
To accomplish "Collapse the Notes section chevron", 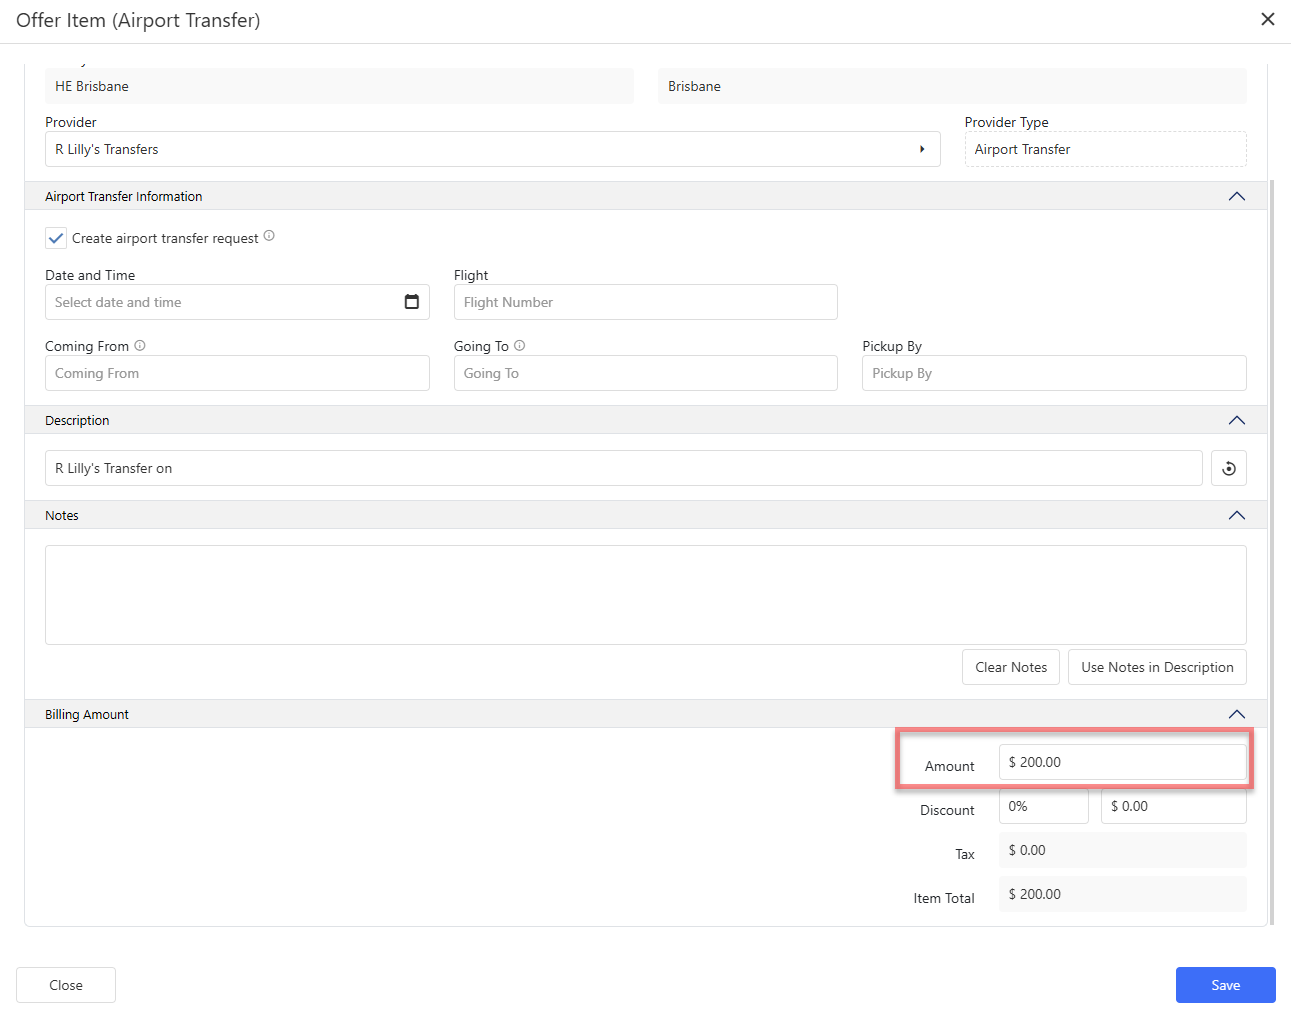I will [x=1236, y=515].
